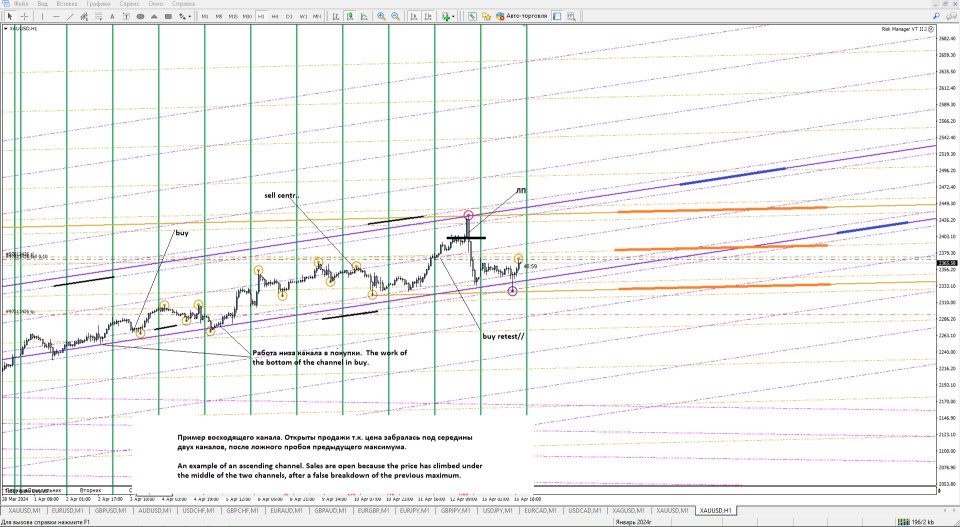The width and height of the screenshot is (960, 527).
Task: Switch to the EURUSD,M1 chart tab
Action: point(67,510)
